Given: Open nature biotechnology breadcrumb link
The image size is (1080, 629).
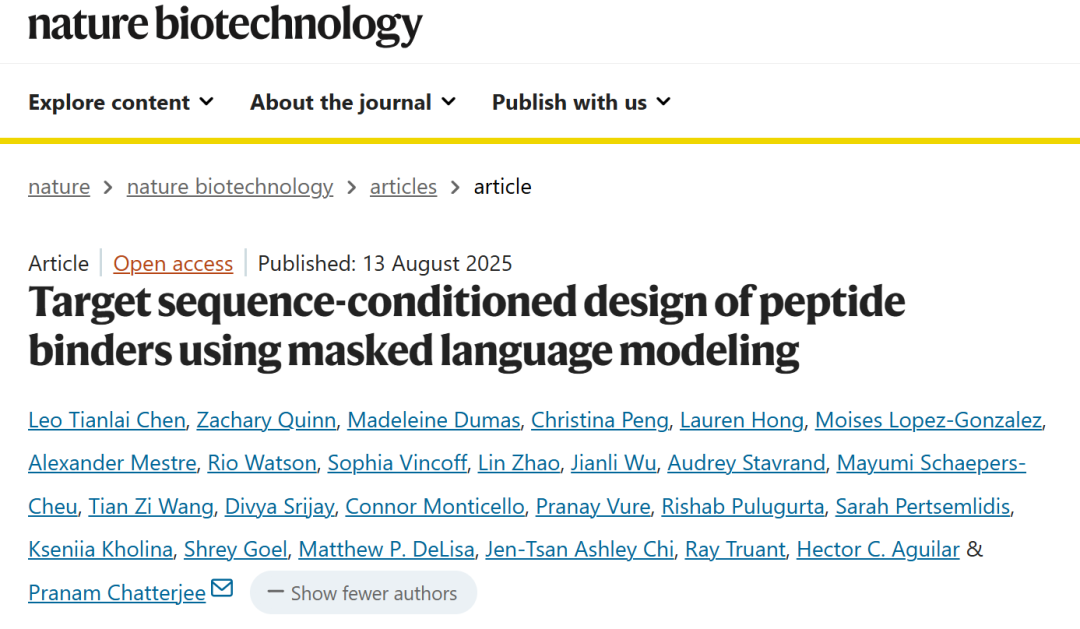Looking at the screenshot, I should tap(230, 187).
